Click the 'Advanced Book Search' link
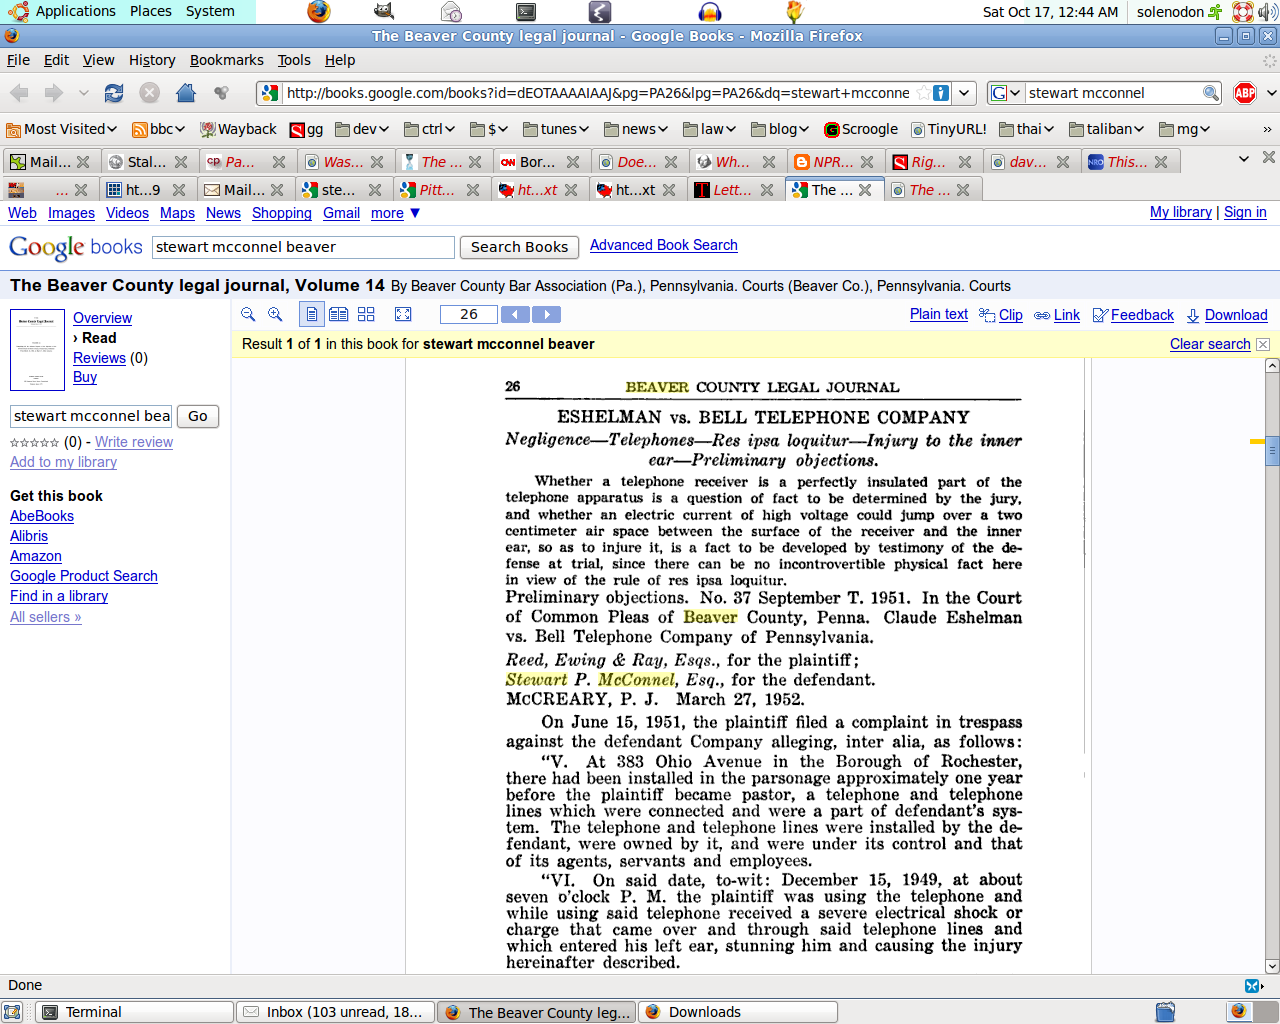The width and height of the screenshot is (1280, 1024). [x=663, y=245]
